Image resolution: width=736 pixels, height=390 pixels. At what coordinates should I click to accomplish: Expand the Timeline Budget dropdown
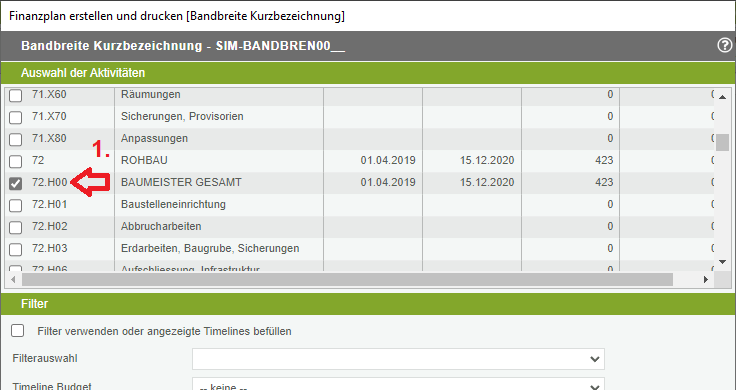398,385
